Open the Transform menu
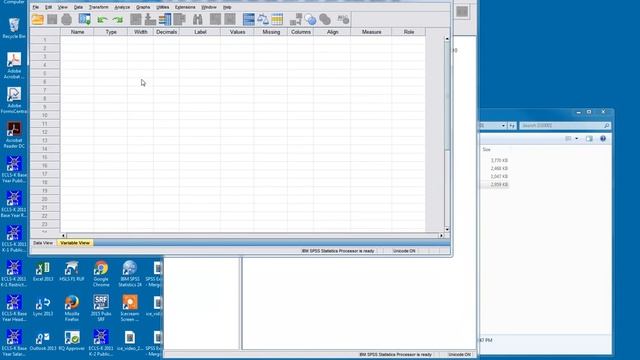 point(99,7)
